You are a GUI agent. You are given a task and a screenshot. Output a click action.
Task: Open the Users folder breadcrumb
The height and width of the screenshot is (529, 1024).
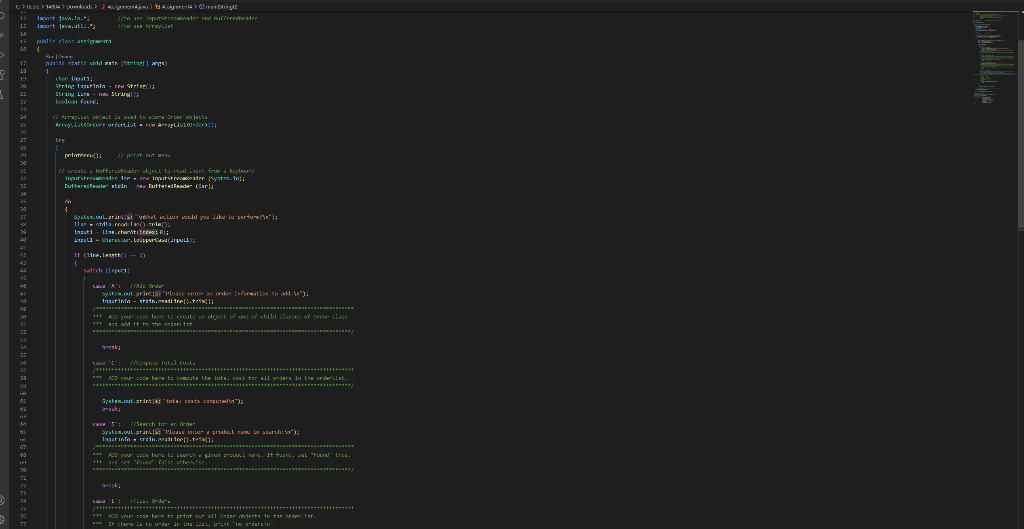click(33, 6)
